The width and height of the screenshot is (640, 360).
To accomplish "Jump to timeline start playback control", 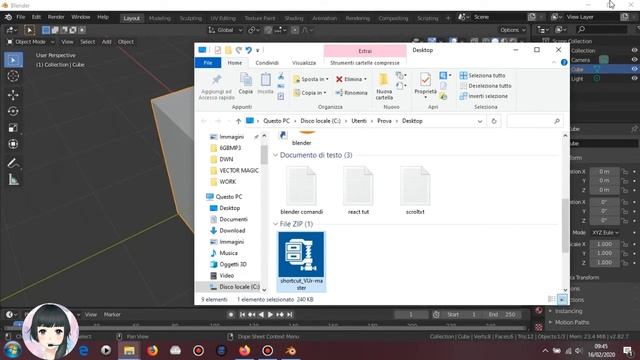I will pos(242,315).
